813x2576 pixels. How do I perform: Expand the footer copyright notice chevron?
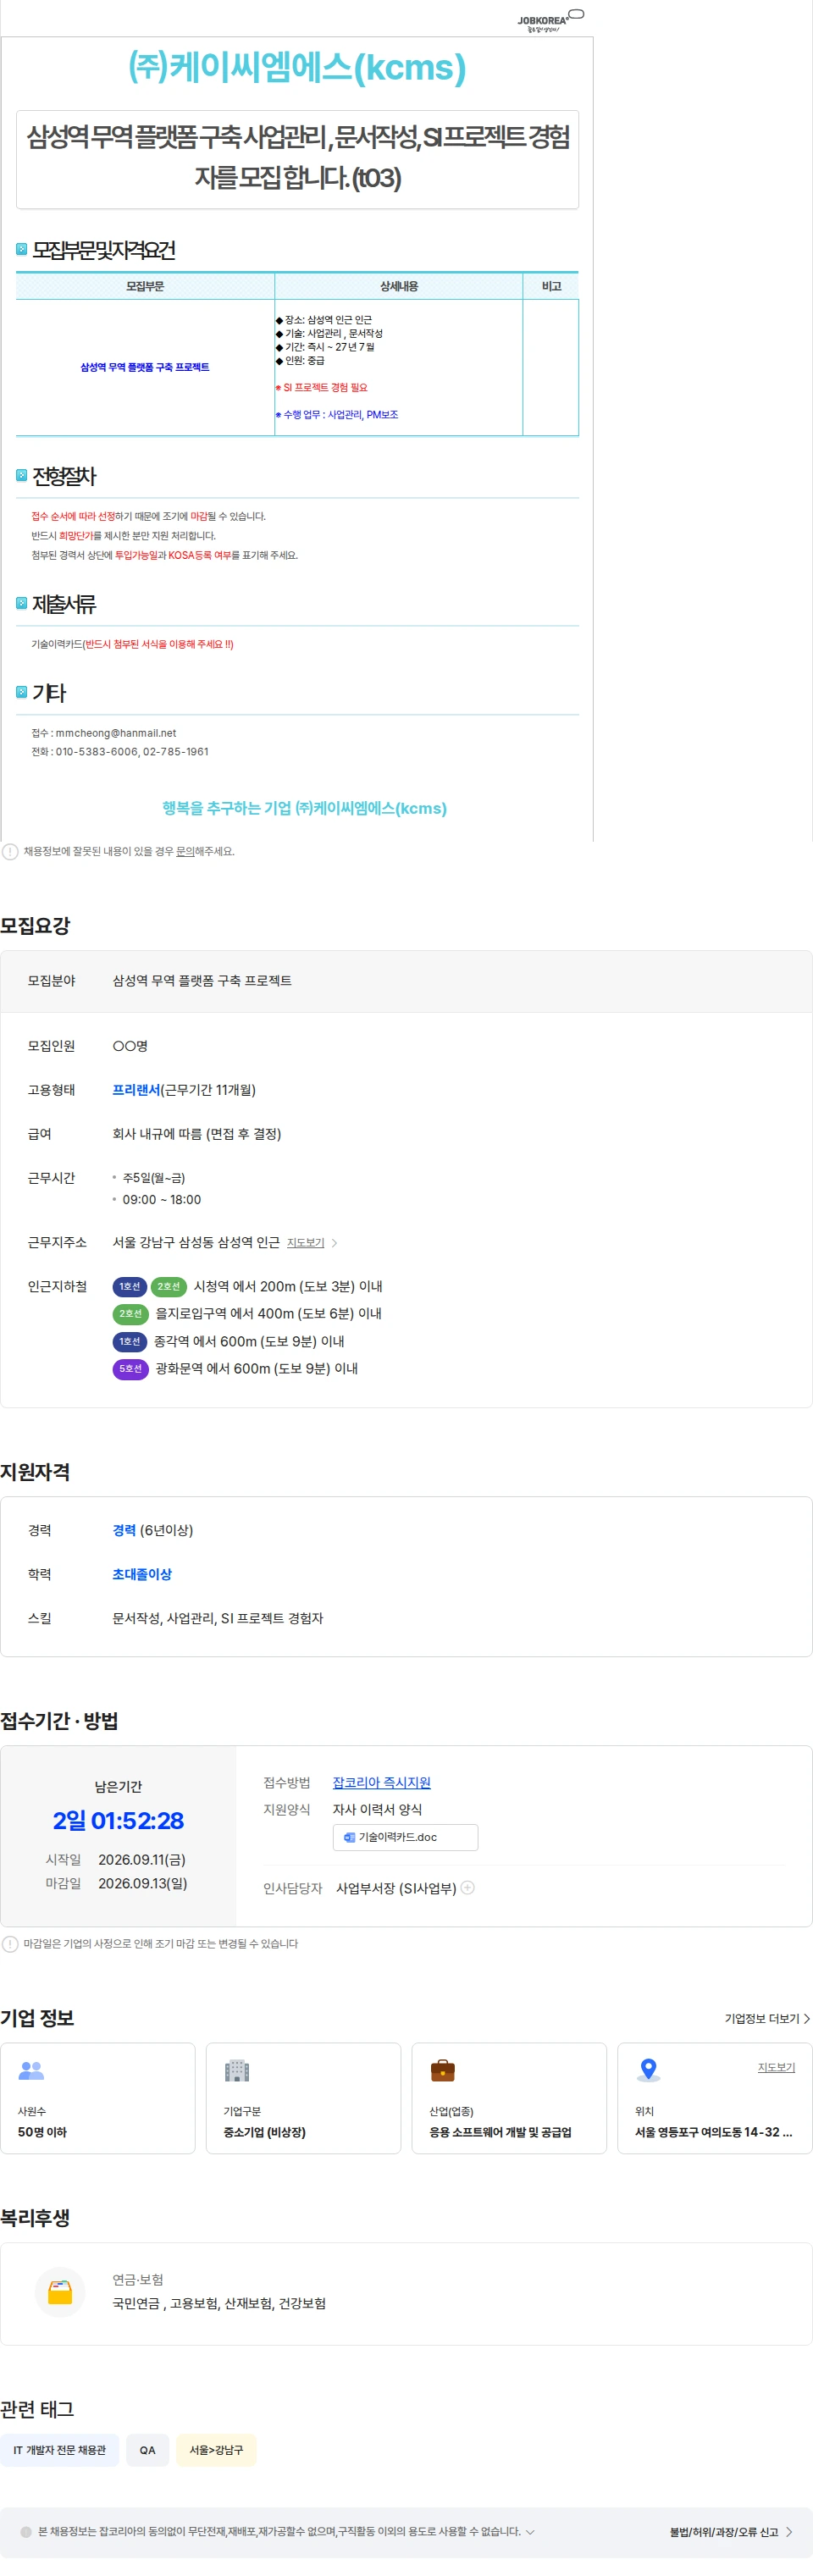click(530, 2532)
